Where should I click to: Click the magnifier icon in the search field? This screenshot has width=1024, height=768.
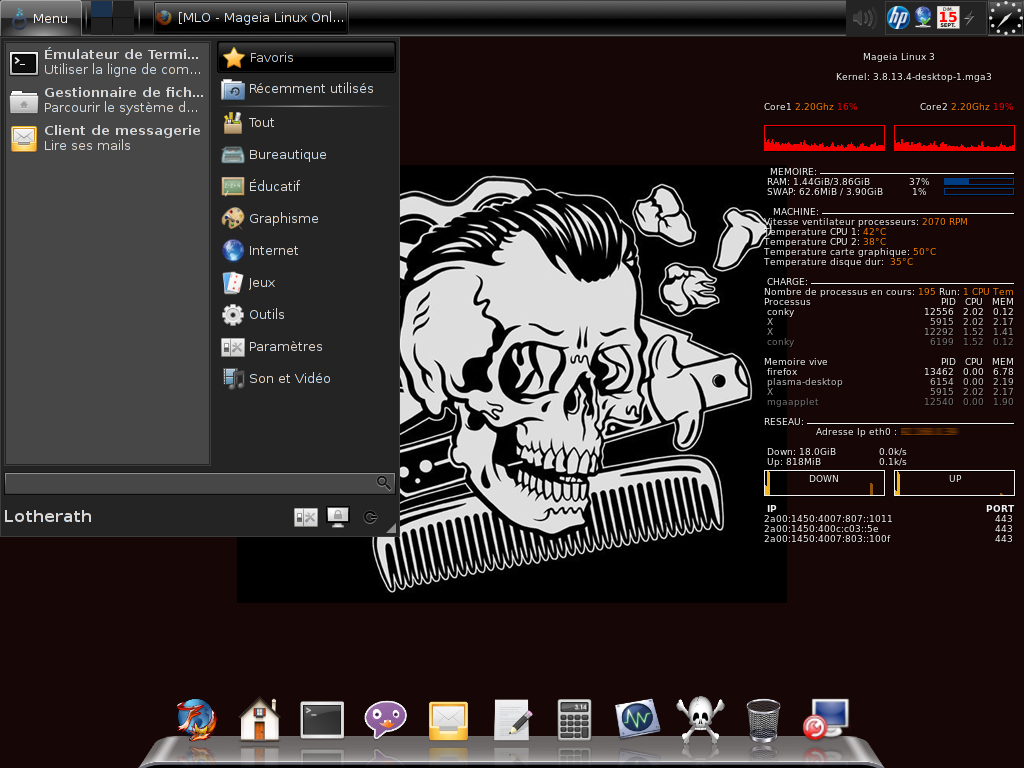(384, 483)
